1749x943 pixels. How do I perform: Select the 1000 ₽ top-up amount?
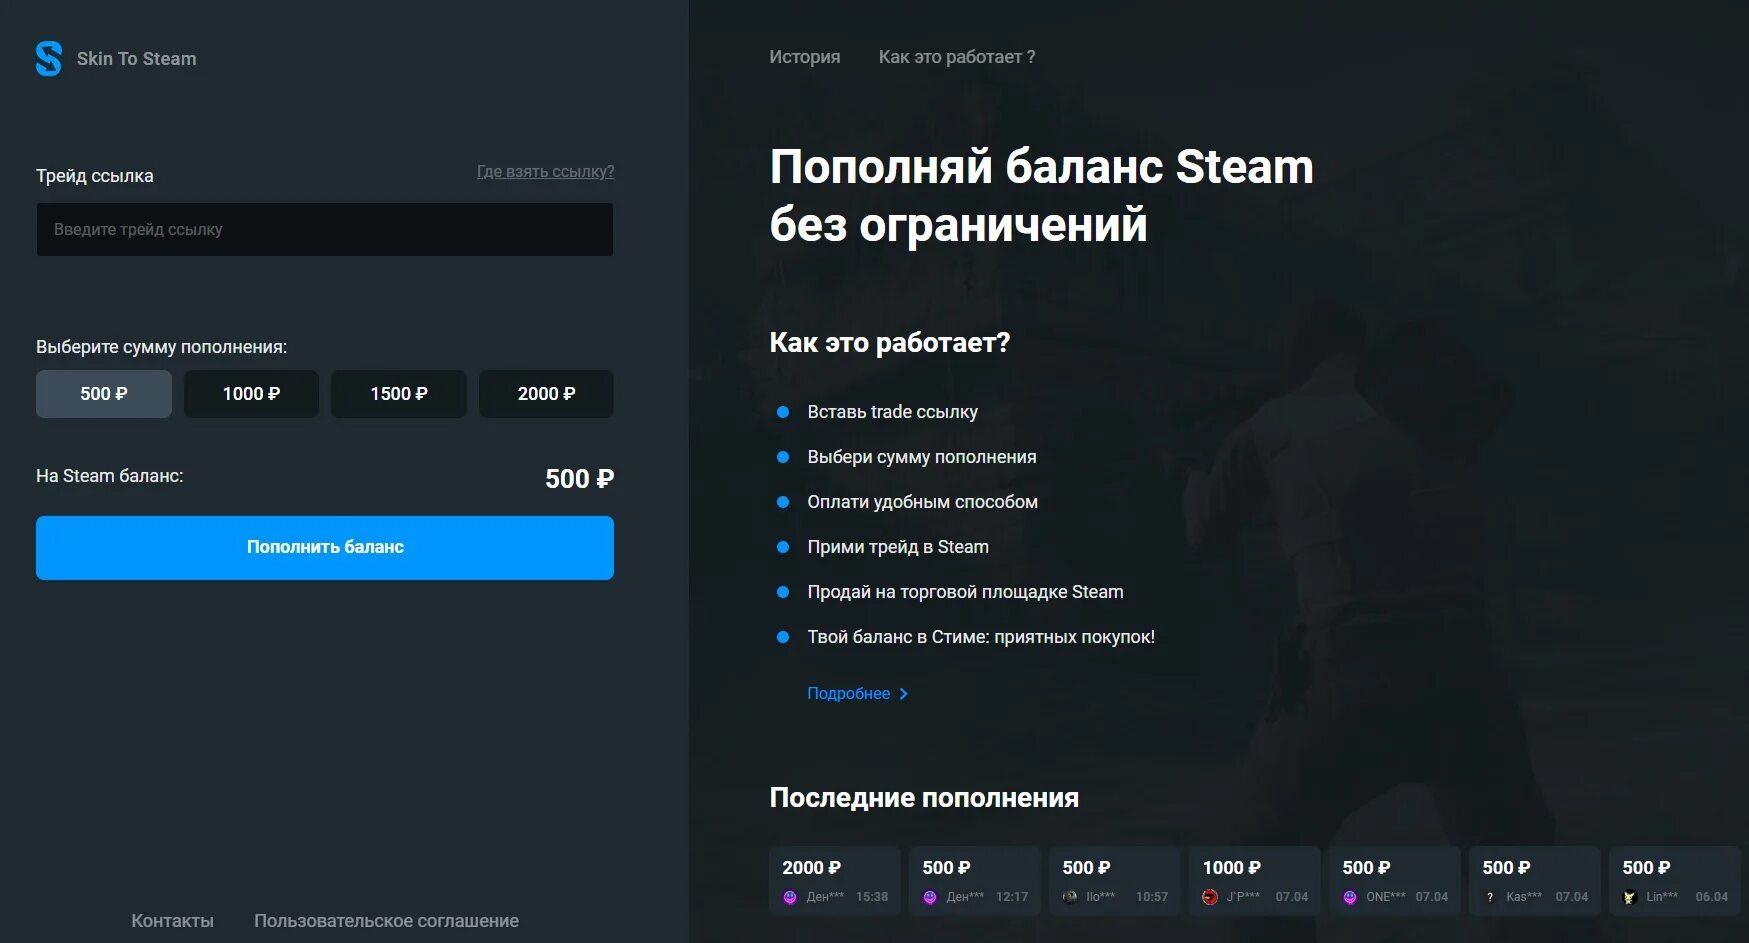click(x=251, y=394)
